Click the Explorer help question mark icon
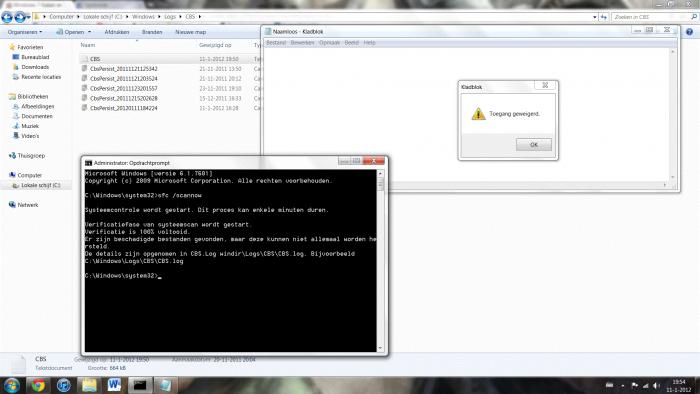 click(x=689, y=32)
